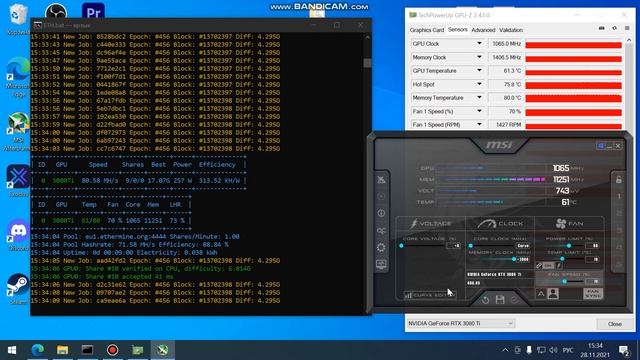Screen dimensions: 640x360
Task: Switch to the Validation tab
Action: (x=511, y=30)
